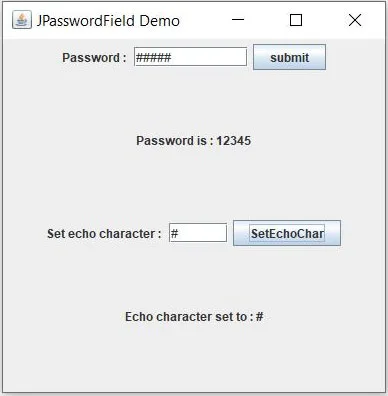Click the "Echo character set to : #" message
Screen dimensions: 388x396
pos(194,317)
